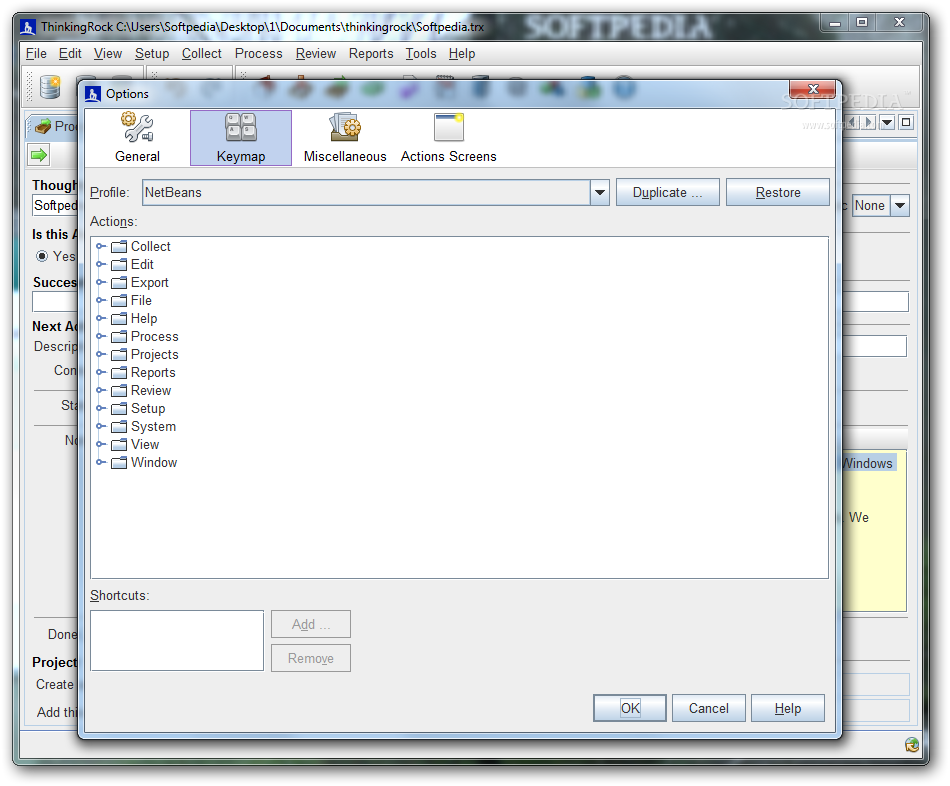This screenshot has height=786, width=950.
Task: Click the Restore button
Action: [778, 193]
